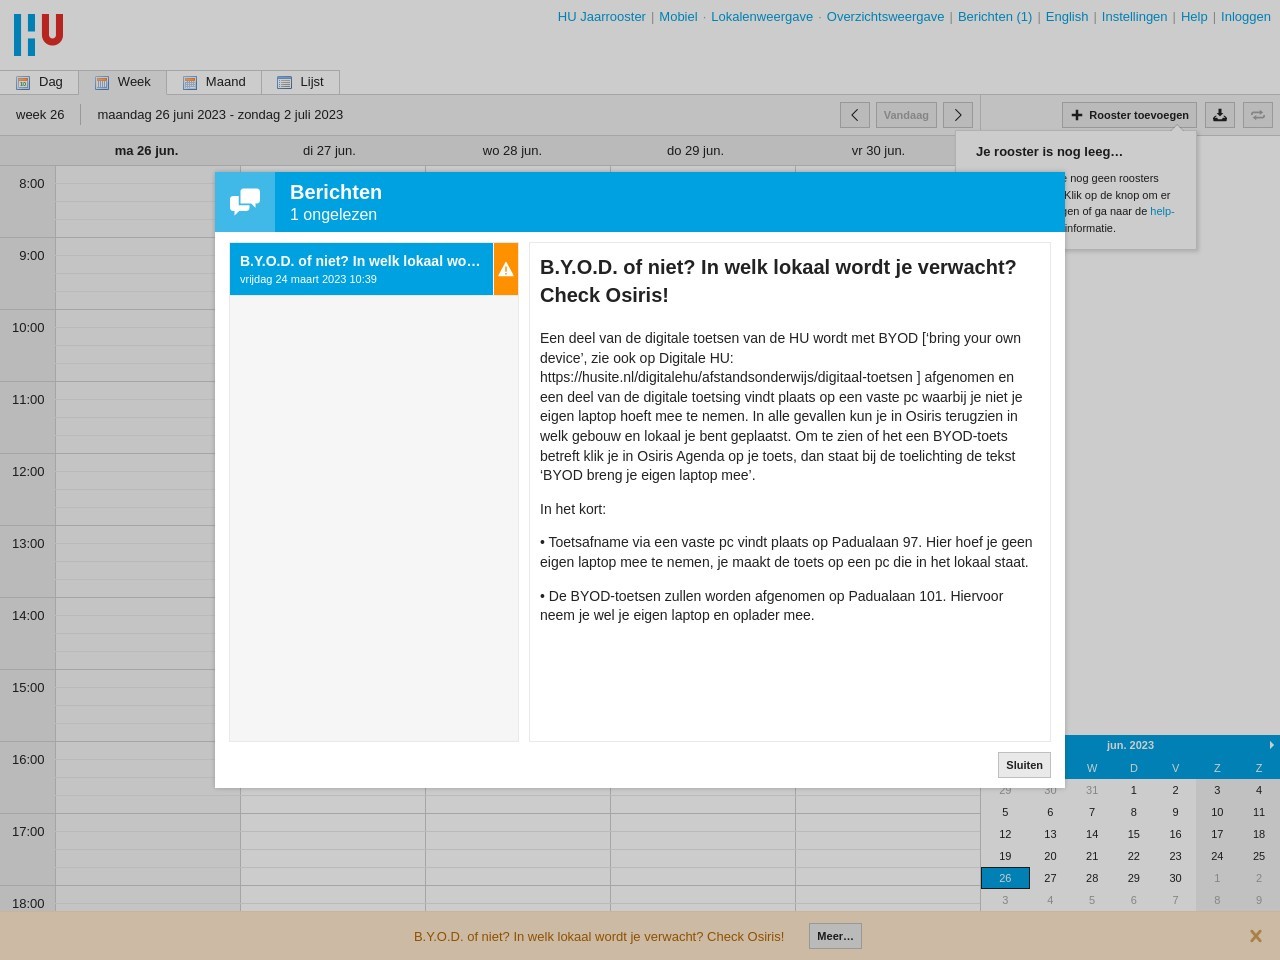This screenshot has height=960, width=1280.
Task: Select 26 in the mini calendar
Action: [x=1005, y=878]
